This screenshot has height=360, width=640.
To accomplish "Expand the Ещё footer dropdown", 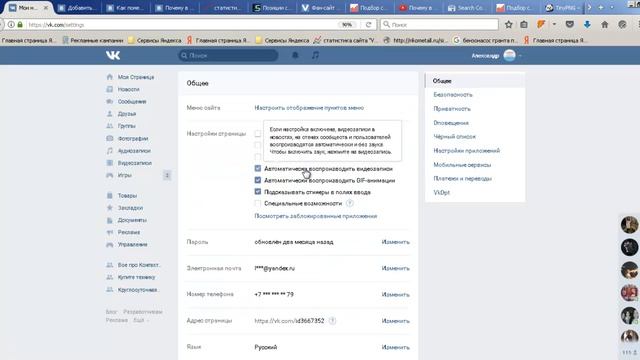I will click(141, 320).
